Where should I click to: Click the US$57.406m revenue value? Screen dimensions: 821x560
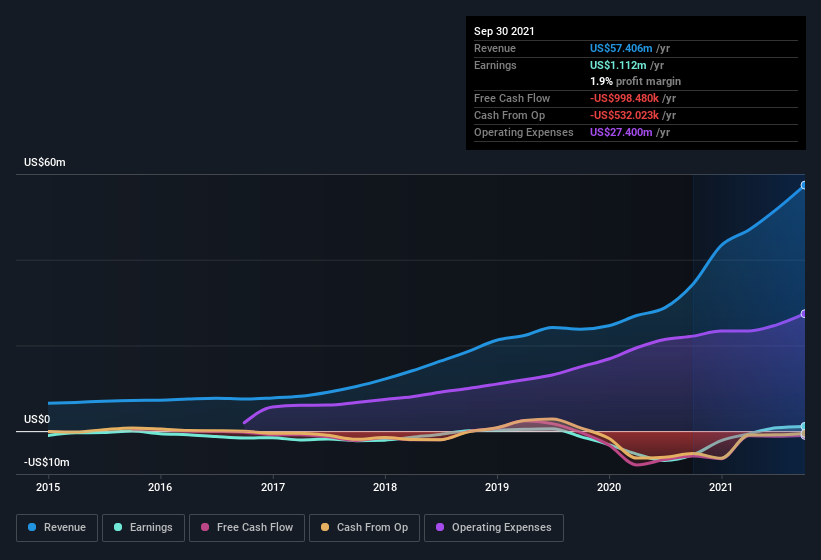point(621,48)
